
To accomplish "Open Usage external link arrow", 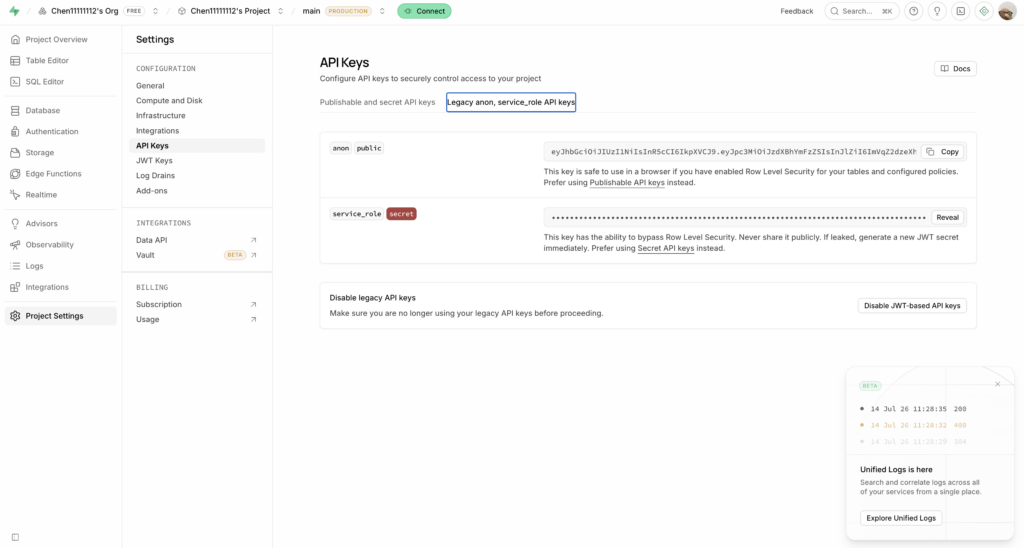I will pyautogui.click(x=253, y=319).
